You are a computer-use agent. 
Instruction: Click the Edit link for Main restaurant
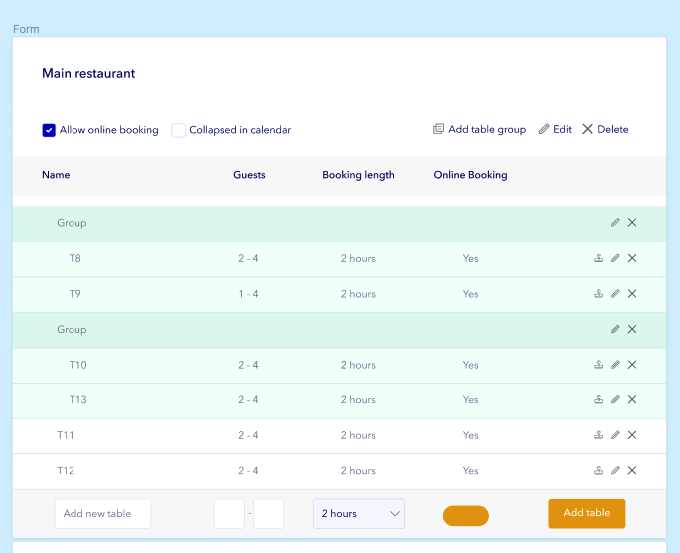(556, 129)
